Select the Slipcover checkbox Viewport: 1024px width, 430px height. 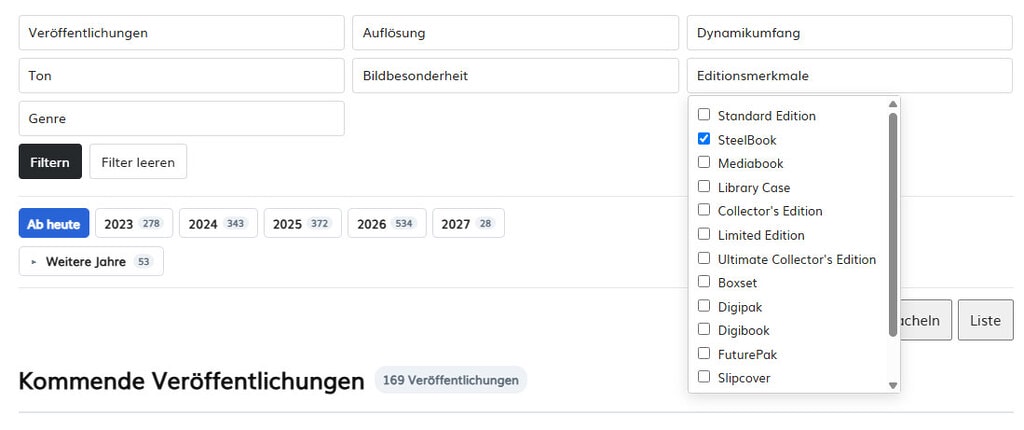click(703, 378)
